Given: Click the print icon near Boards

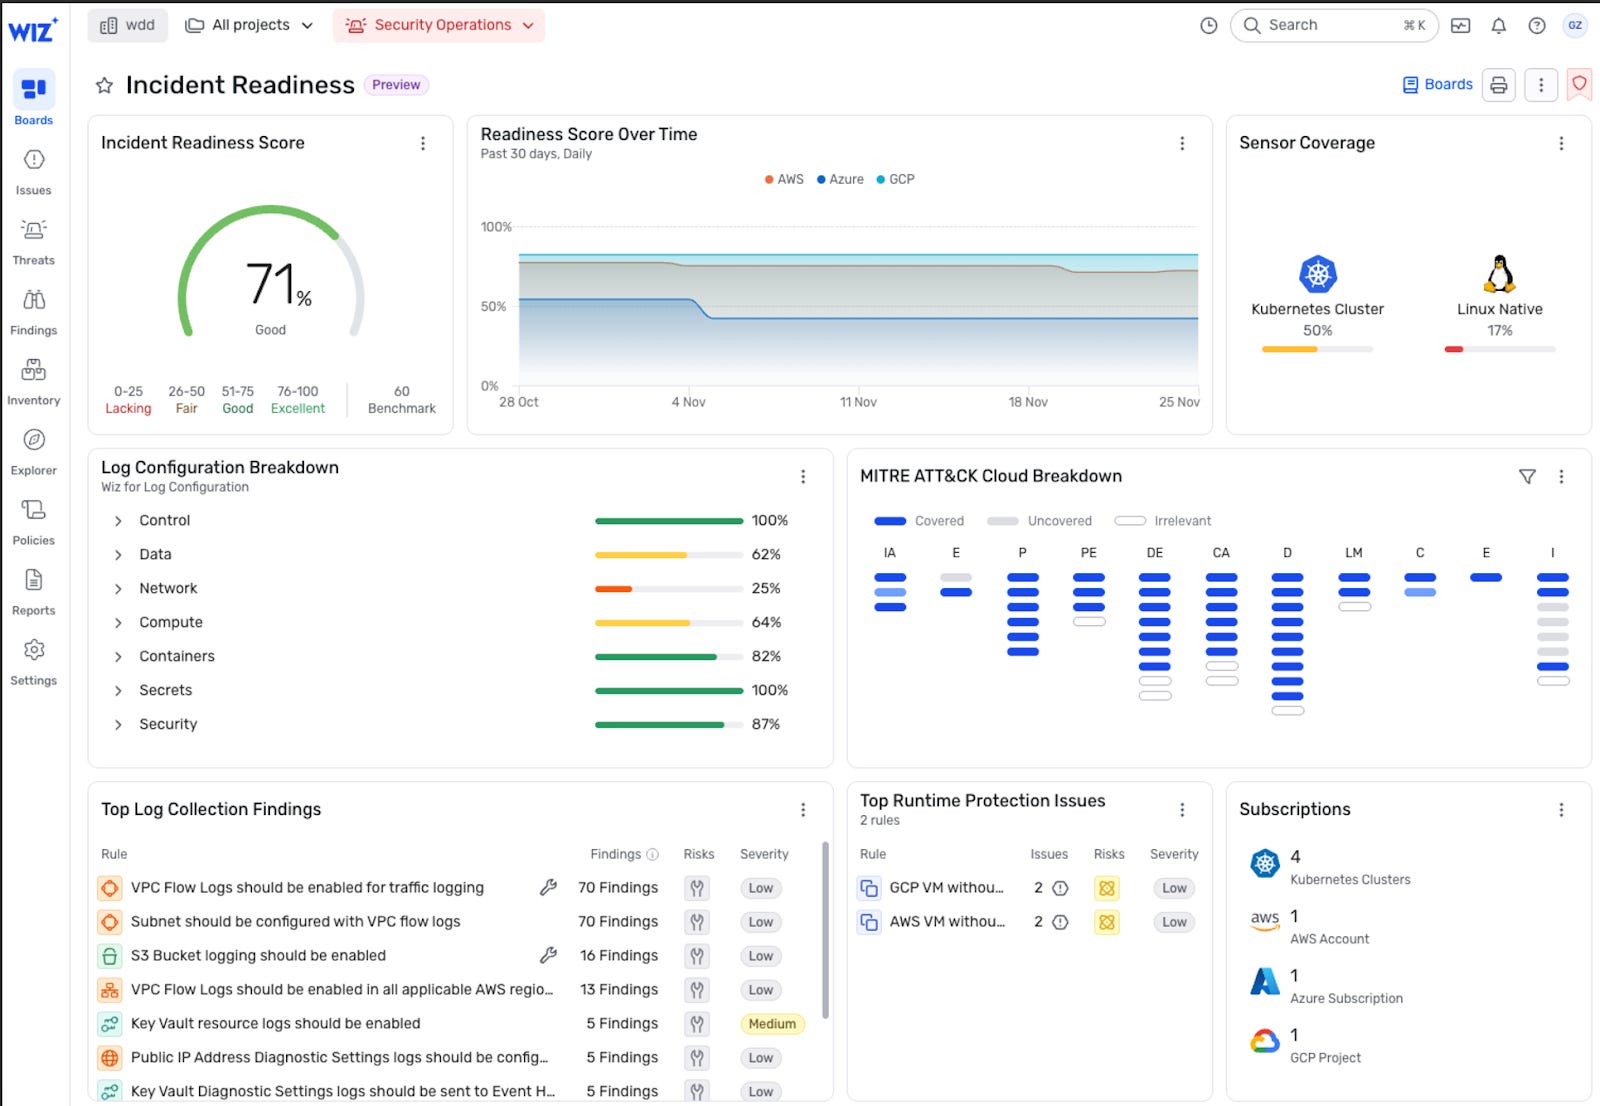Looking at the screenshot, I should tap(1498, 85).
